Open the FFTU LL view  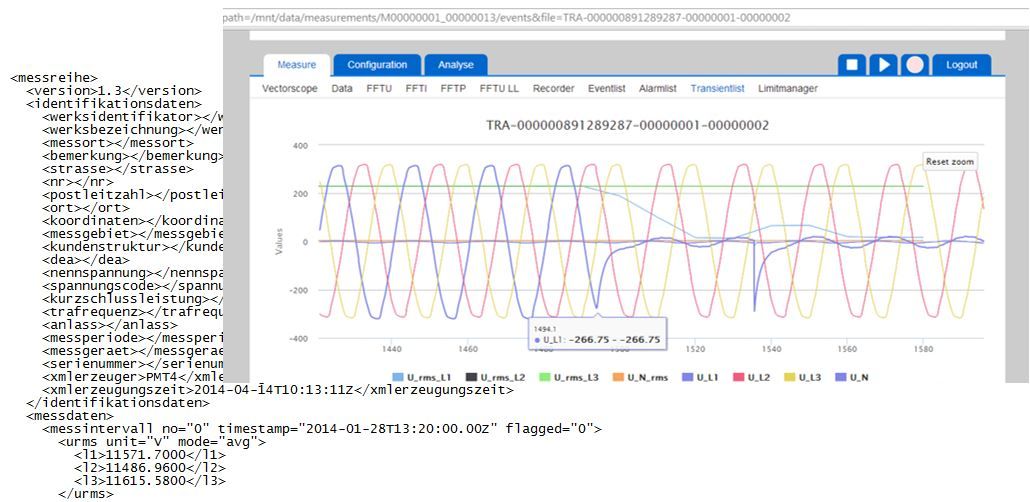coord(499,88)
